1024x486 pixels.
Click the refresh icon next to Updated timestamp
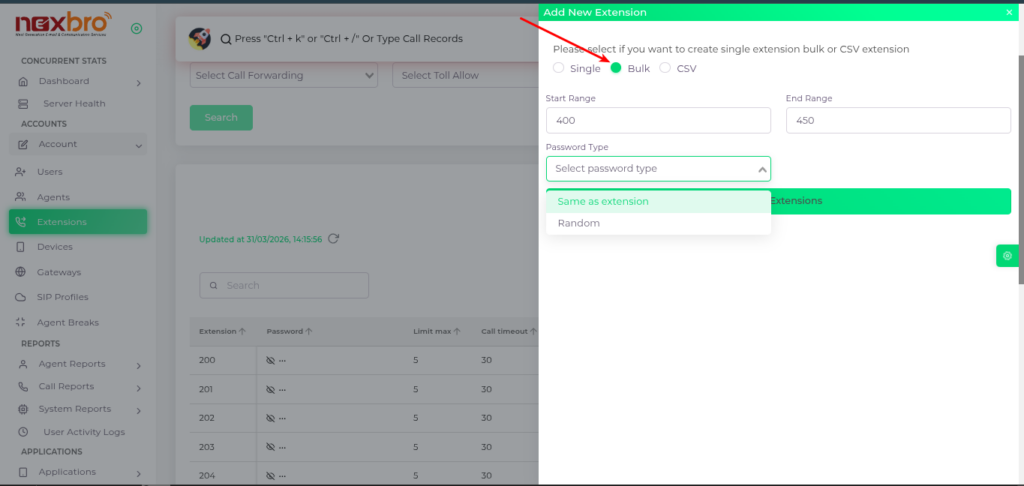(334, 239)
